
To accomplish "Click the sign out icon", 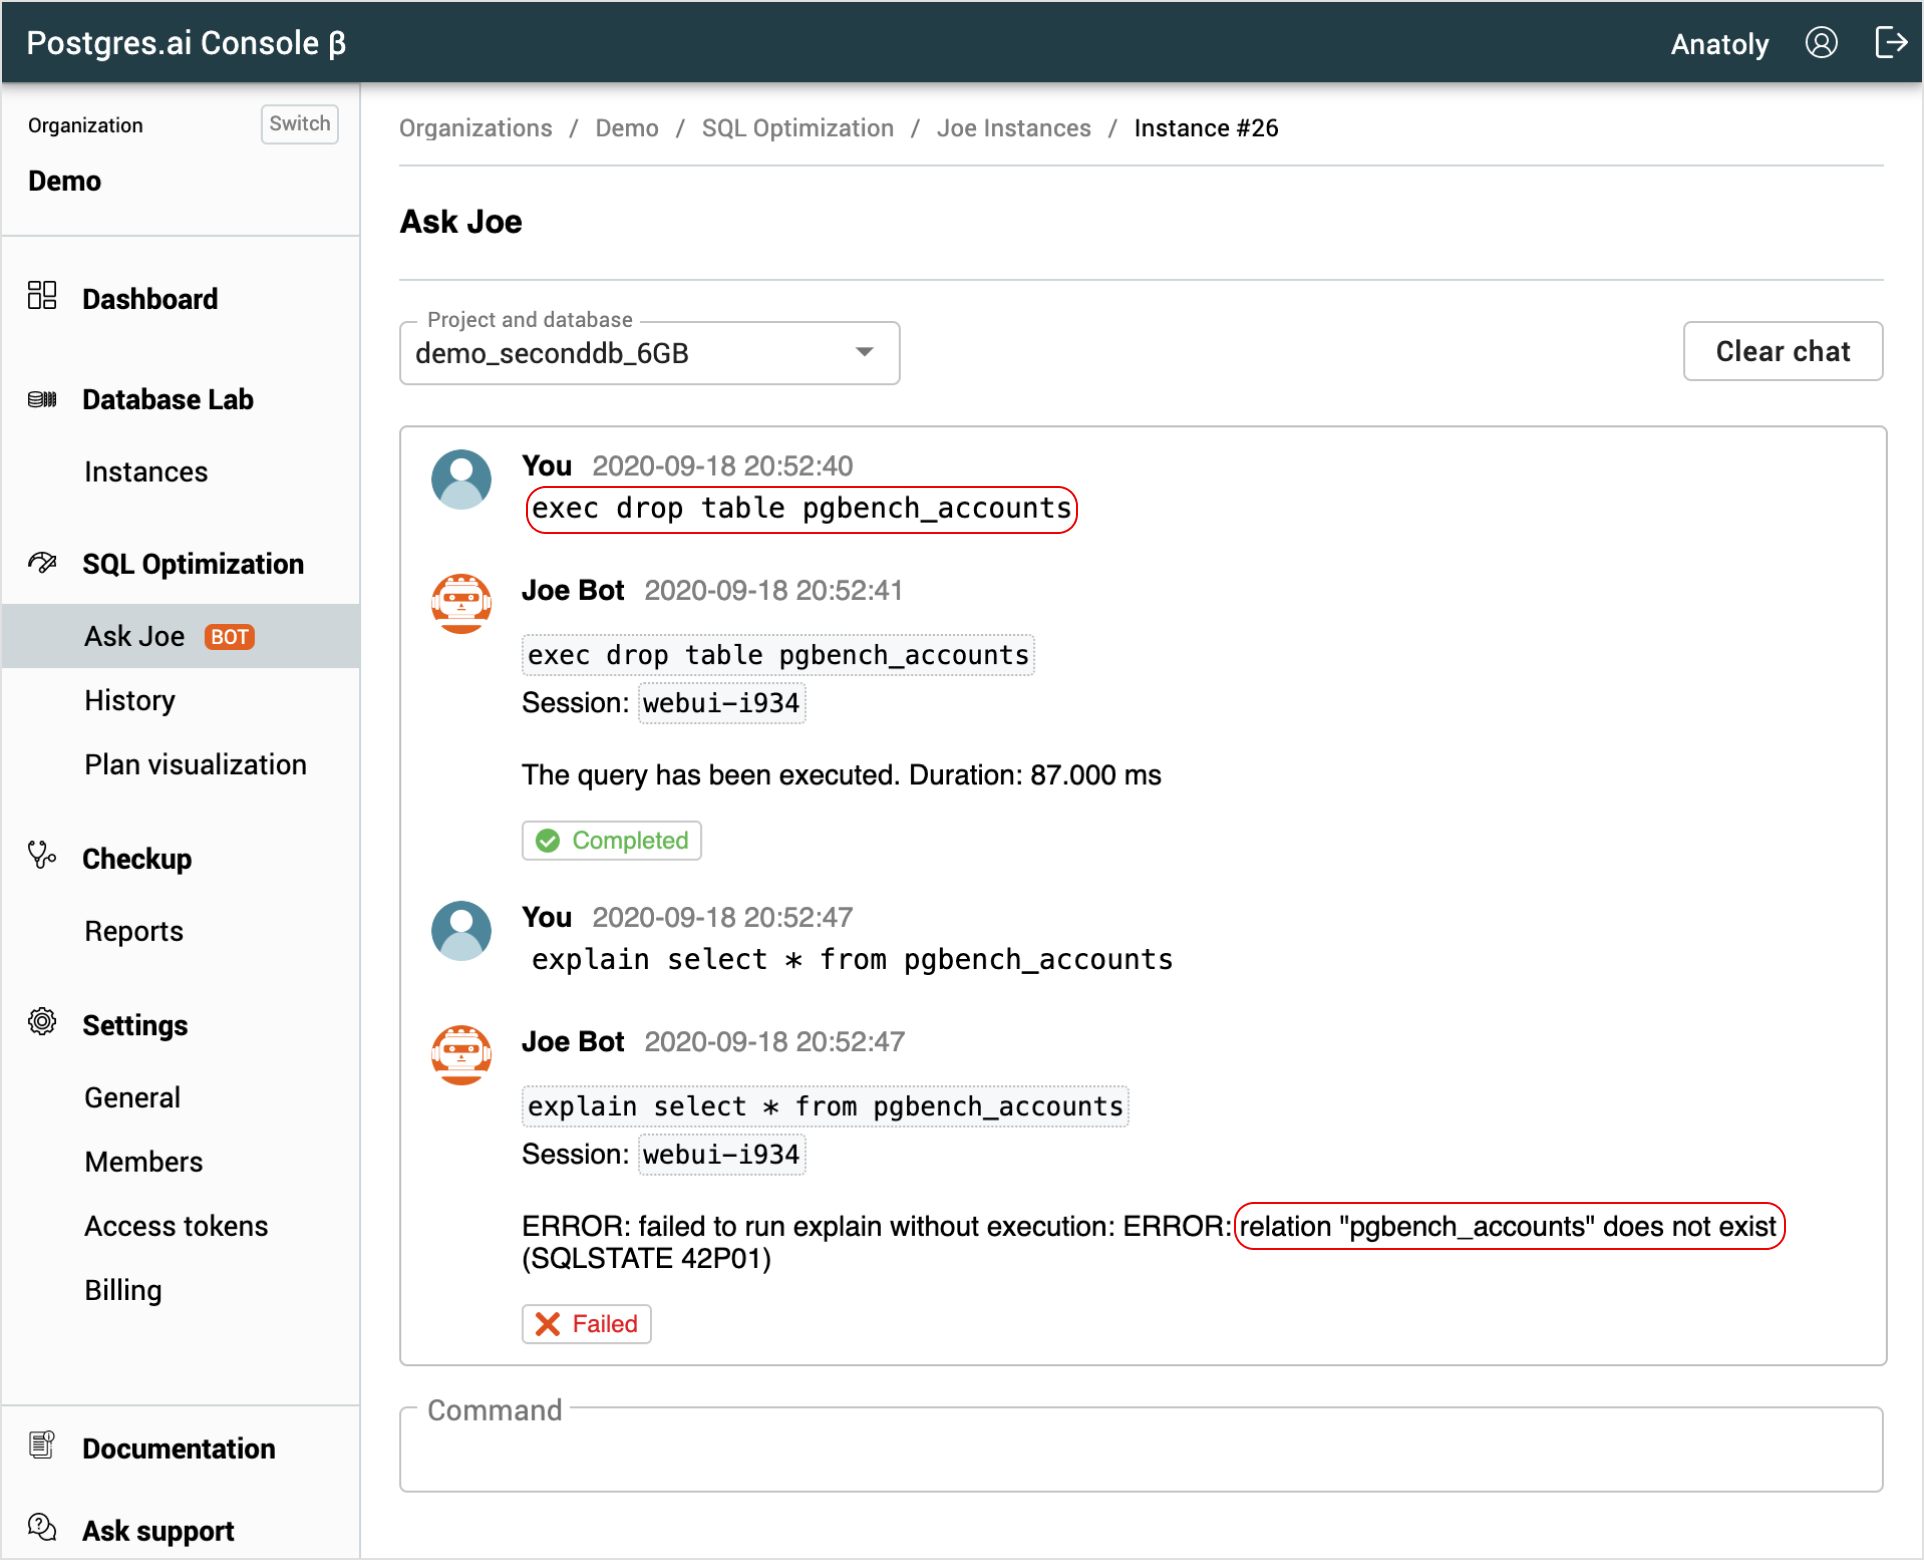I will click(x=1890, y=43).
